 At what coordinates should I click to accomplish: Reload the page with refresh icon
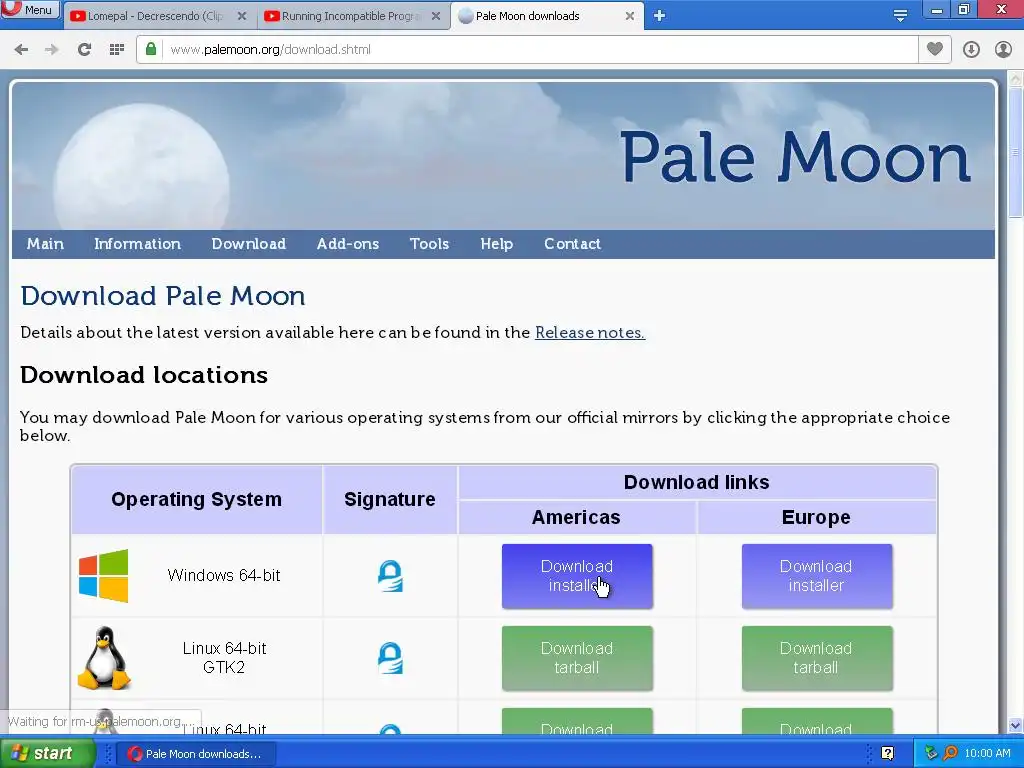click(84, 50)
